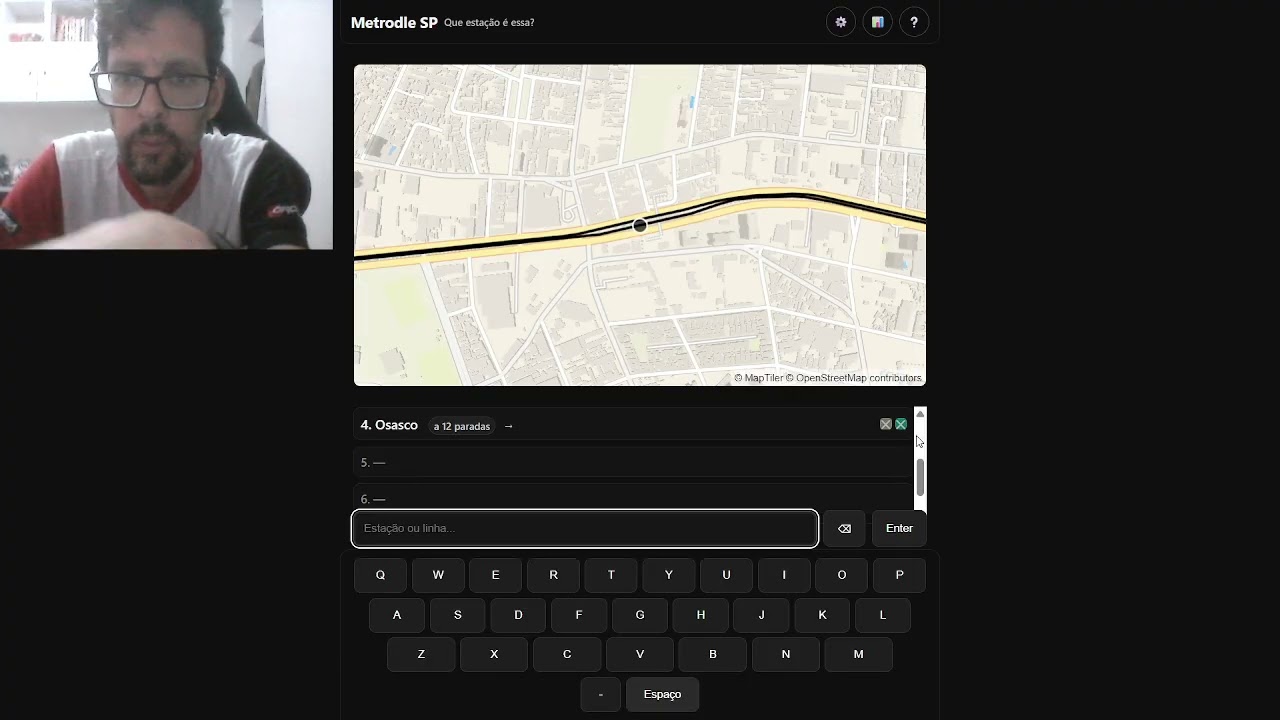Click the gray square indicator for Osasco

pyautogui.click(x=885, y=425)
